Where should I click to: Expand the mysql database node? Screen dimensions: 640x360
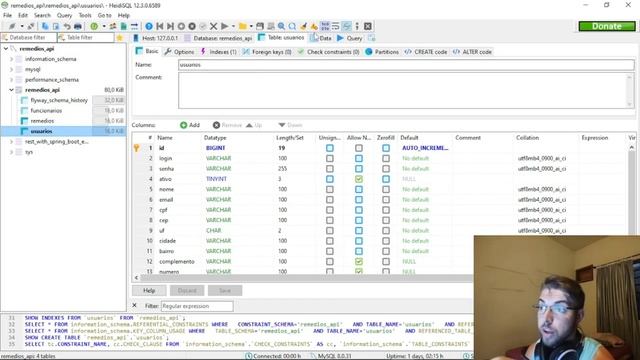[x=11, y=69]
